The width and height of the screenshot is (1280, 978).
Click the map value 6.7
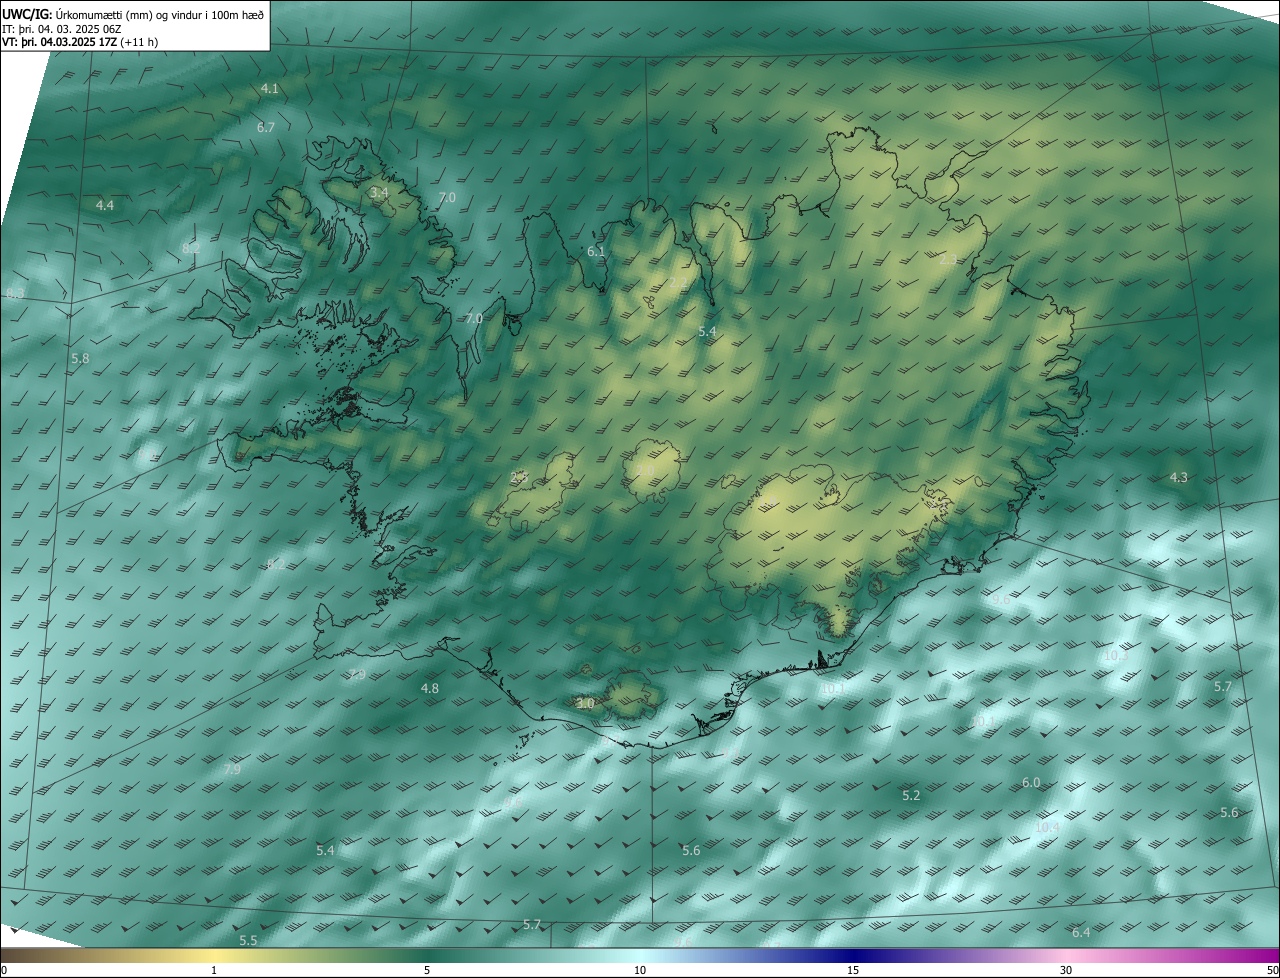pos(265,128)
